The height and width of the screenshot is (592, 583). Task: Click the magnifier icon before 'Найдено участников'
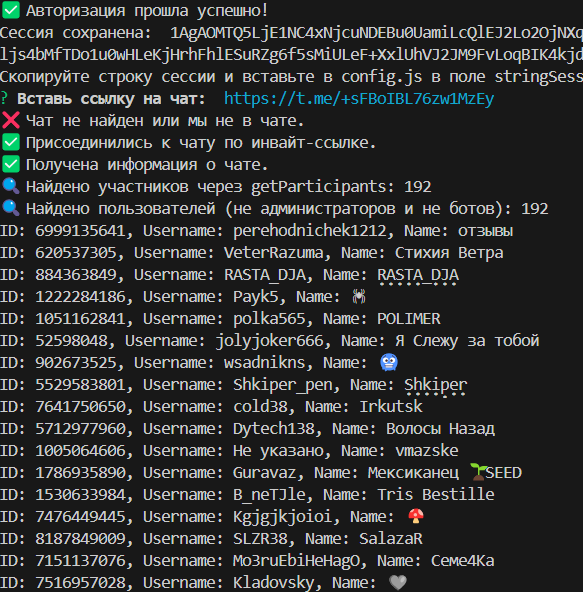(x=11, y=187)
